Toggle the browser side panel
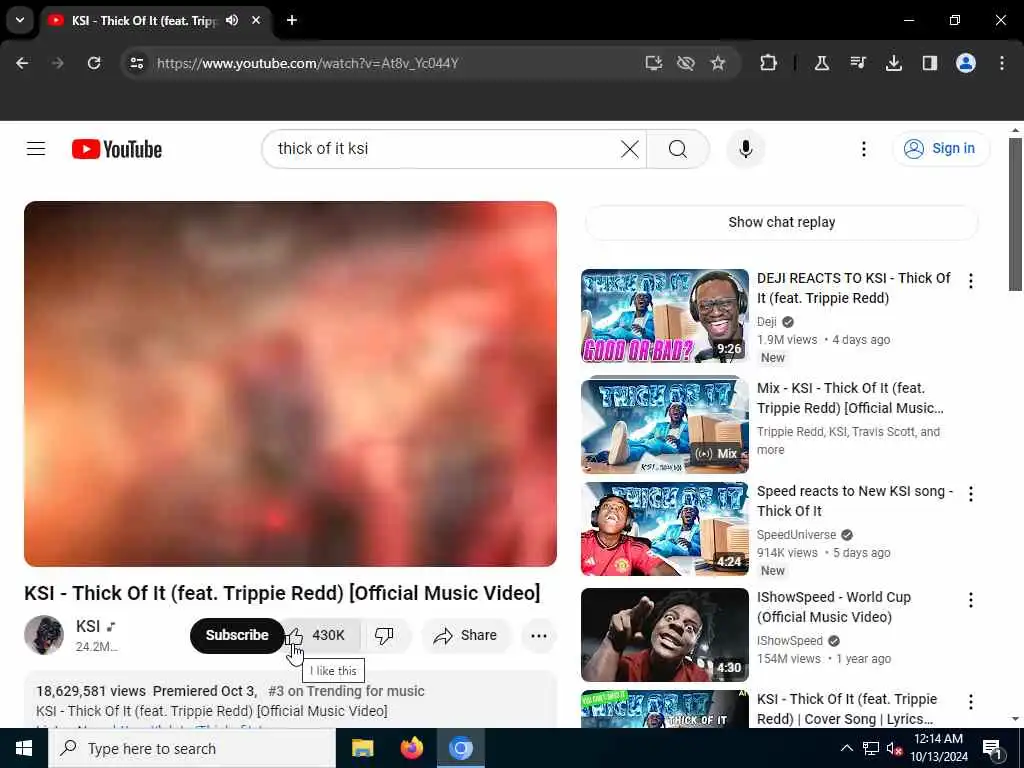The image size is (1024, 768). coord(929,63)
